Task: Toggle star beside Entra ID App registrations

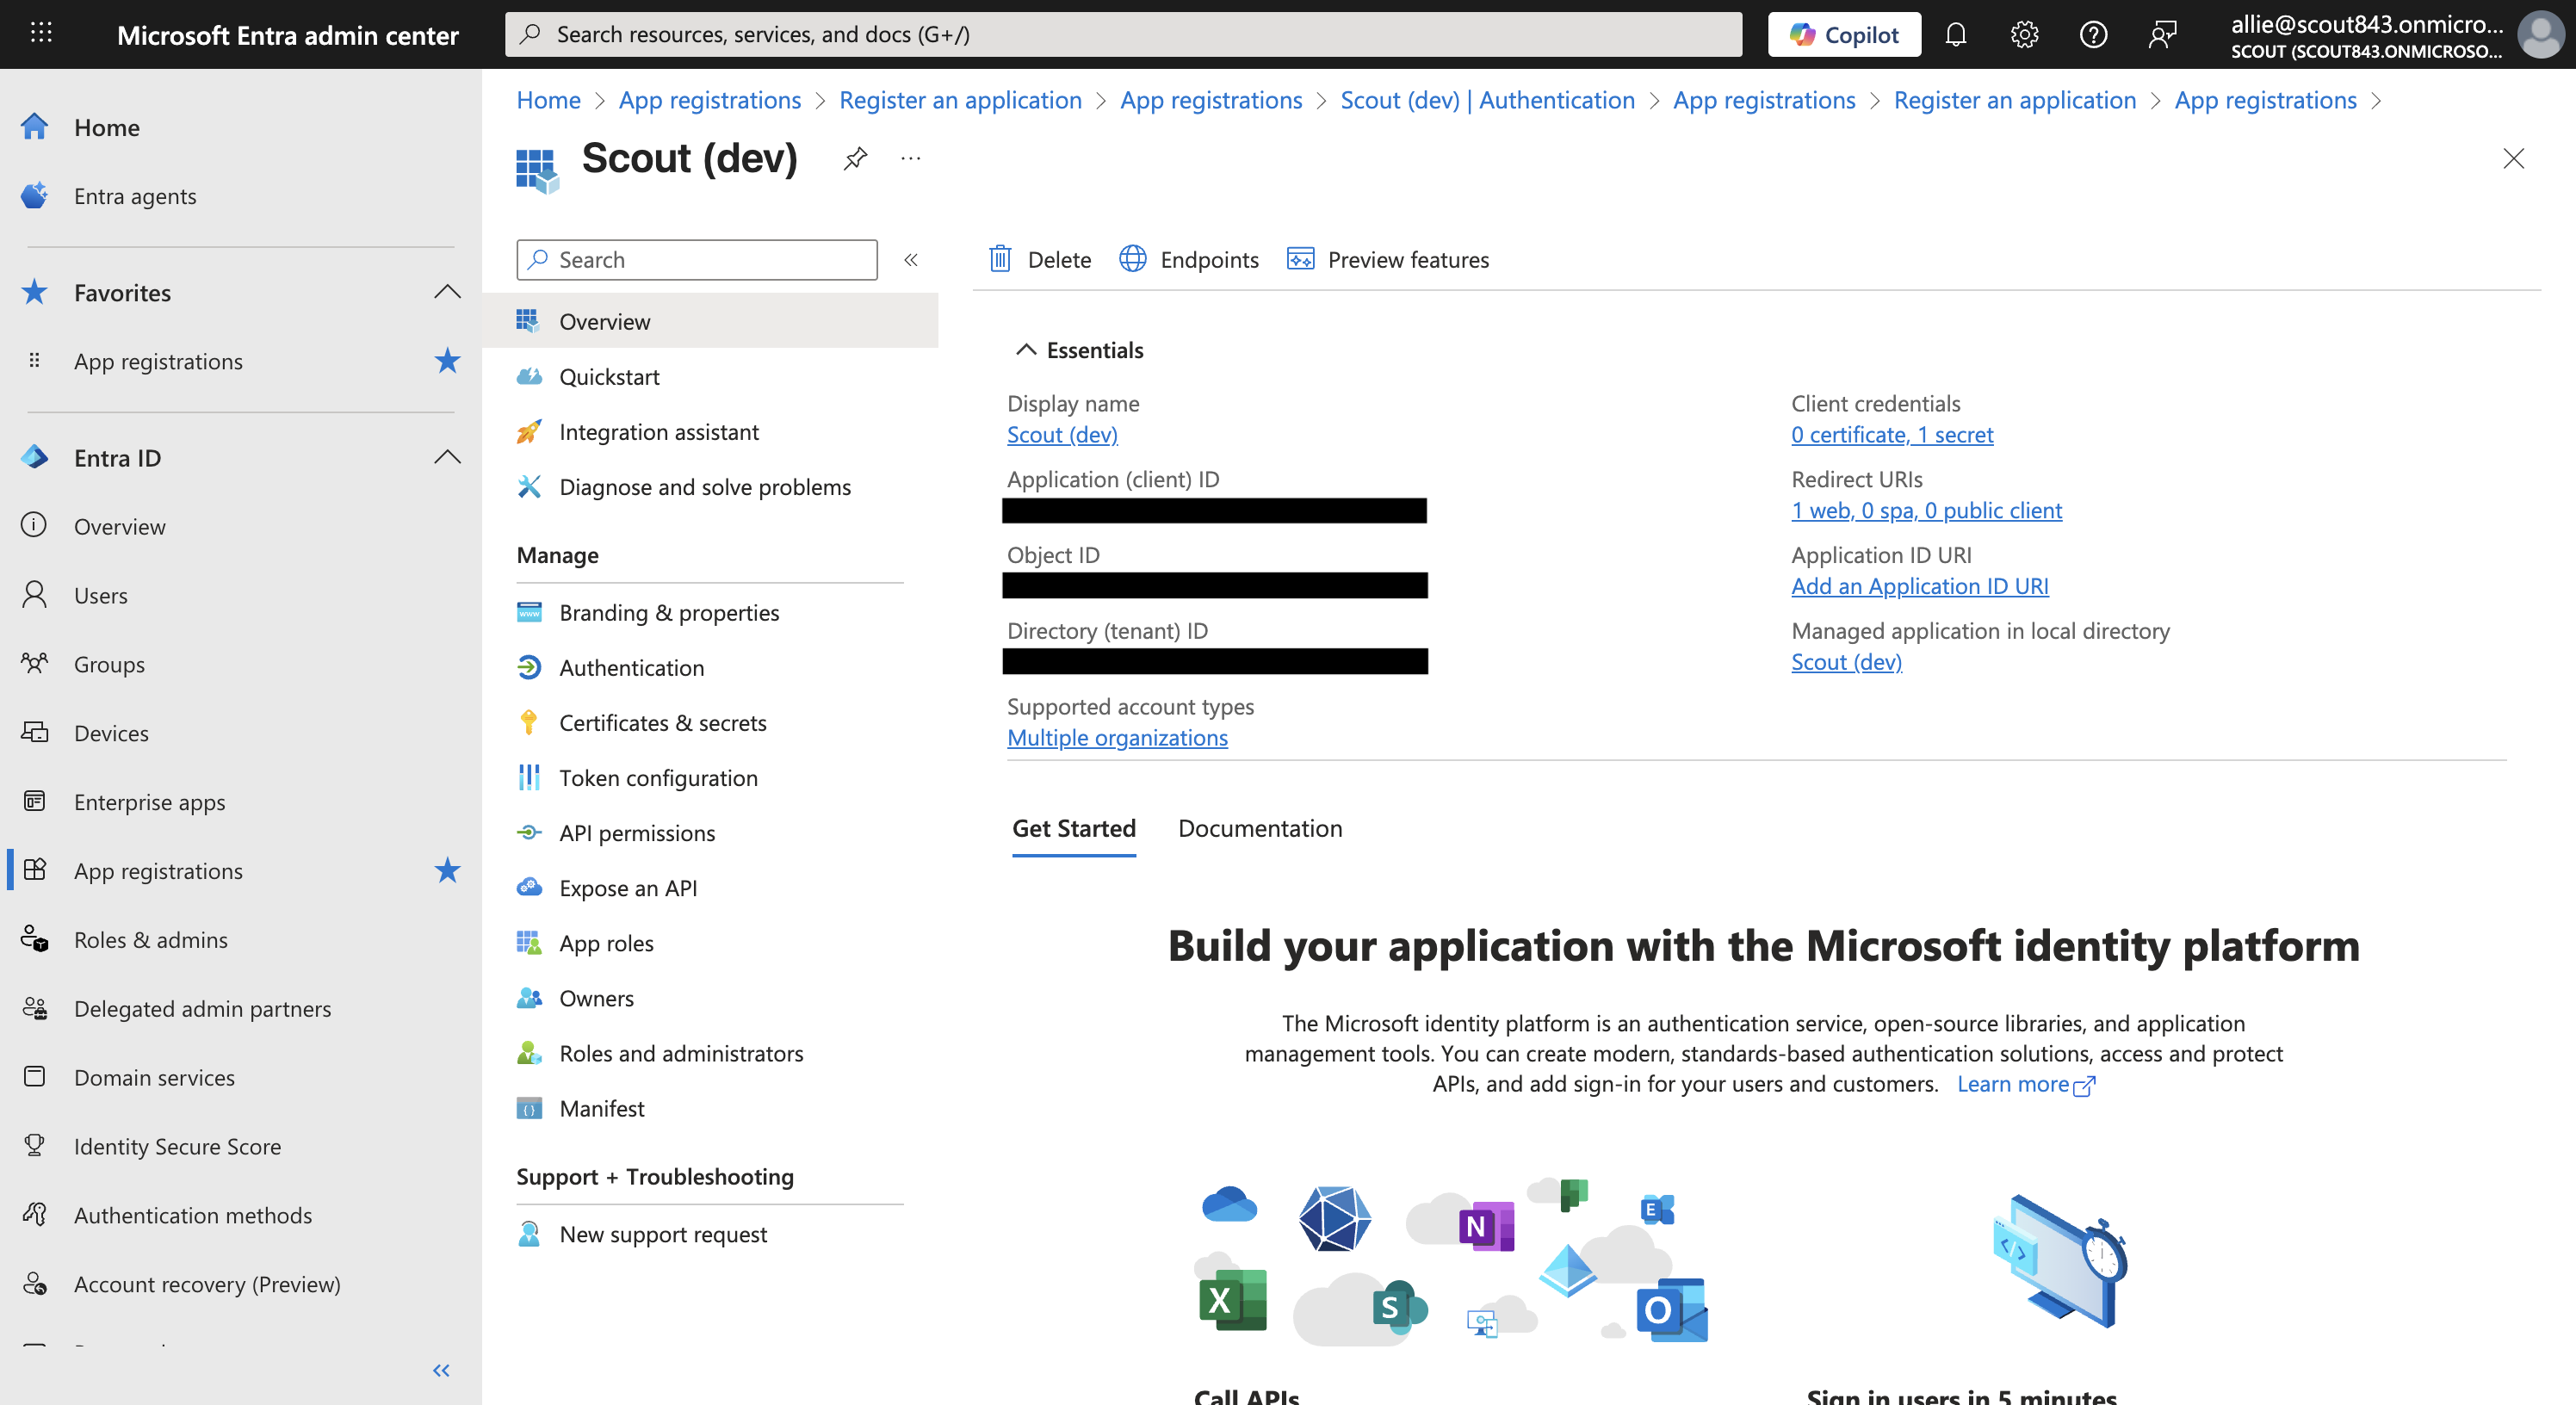Action: 447,870
